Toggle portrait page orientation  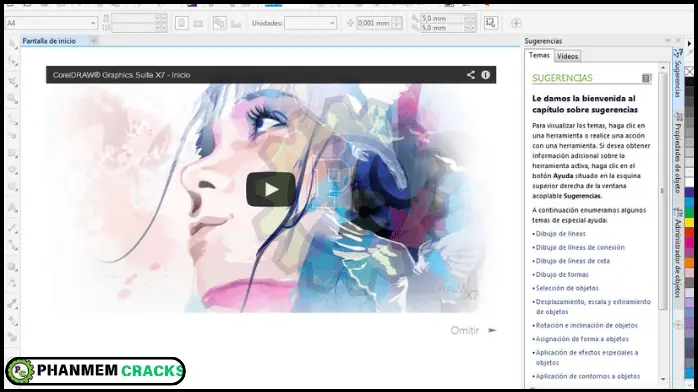pos(182,23)
